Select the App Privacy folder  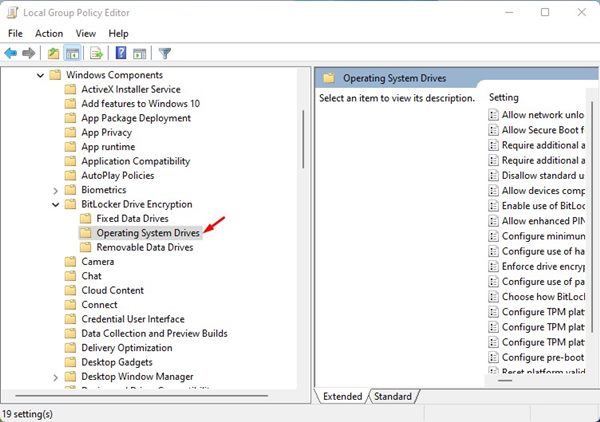click(x=106, y=132)
